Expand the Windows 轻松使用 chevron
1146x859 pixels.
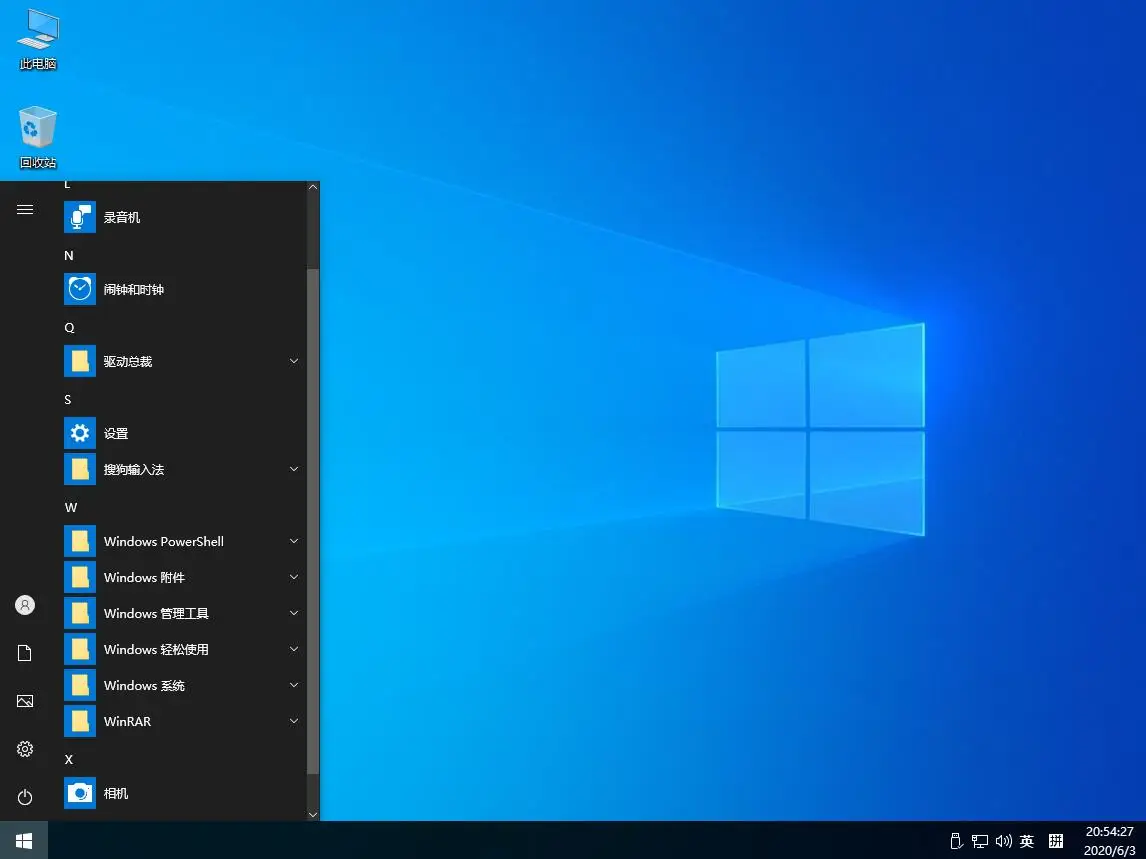[x=294, y=649]
